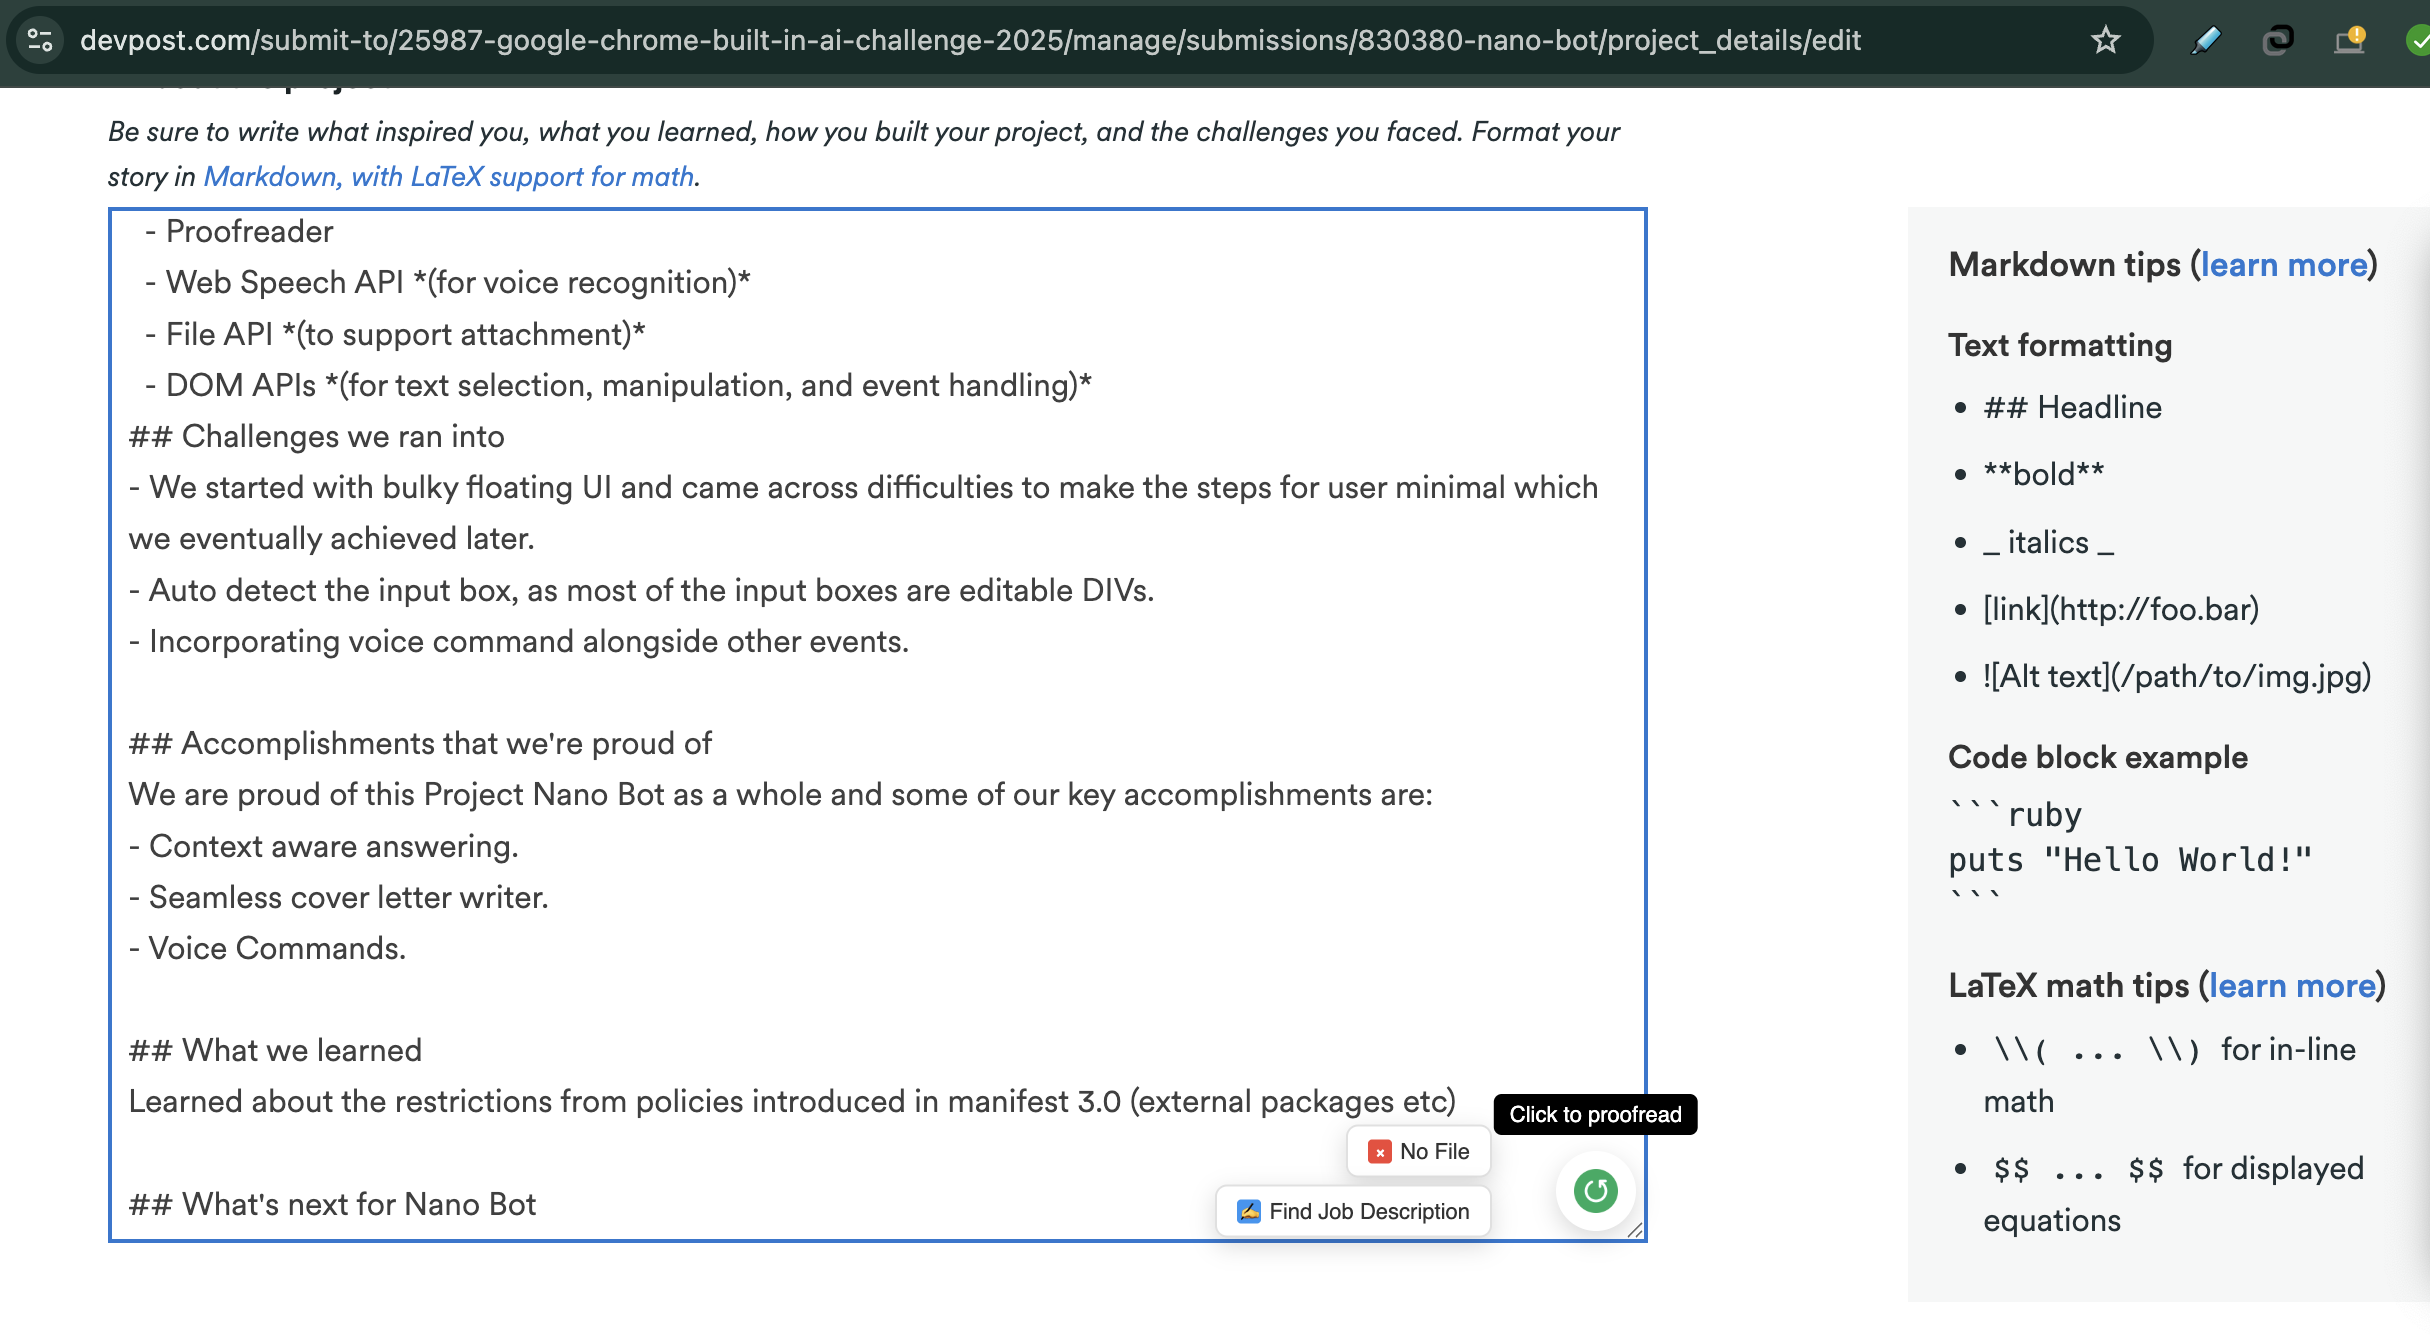Click the devpost URL in address bar

point(970,40)
